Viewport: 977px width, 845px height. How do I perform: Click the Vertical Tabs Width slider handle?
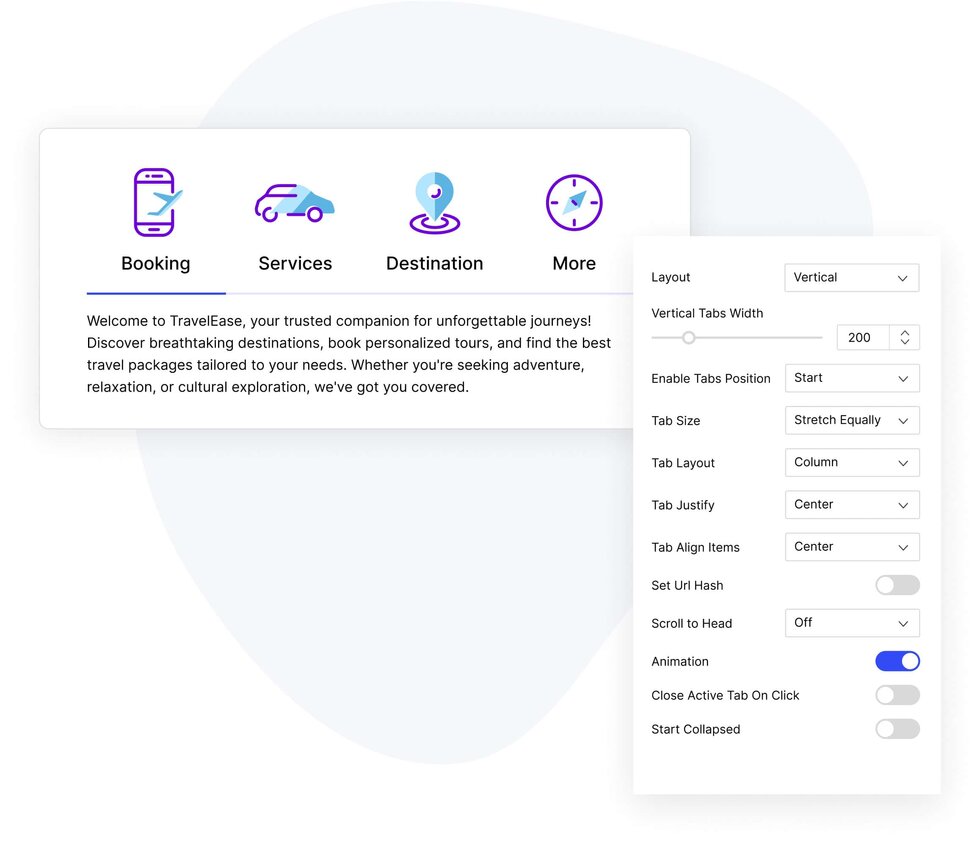pos(688,338)
